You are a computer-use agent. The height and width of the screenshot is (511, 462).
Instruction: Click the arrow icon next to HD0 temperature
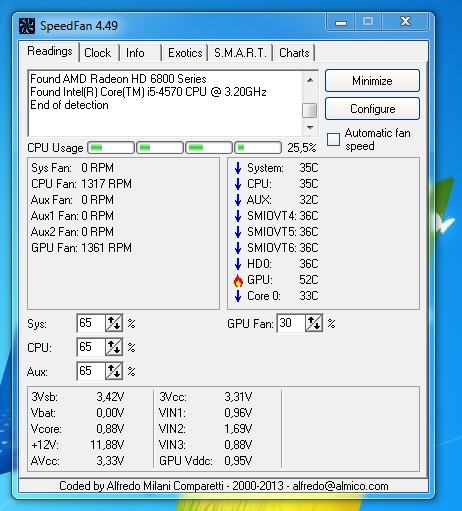pyautogui.click(x=238, y=264)
